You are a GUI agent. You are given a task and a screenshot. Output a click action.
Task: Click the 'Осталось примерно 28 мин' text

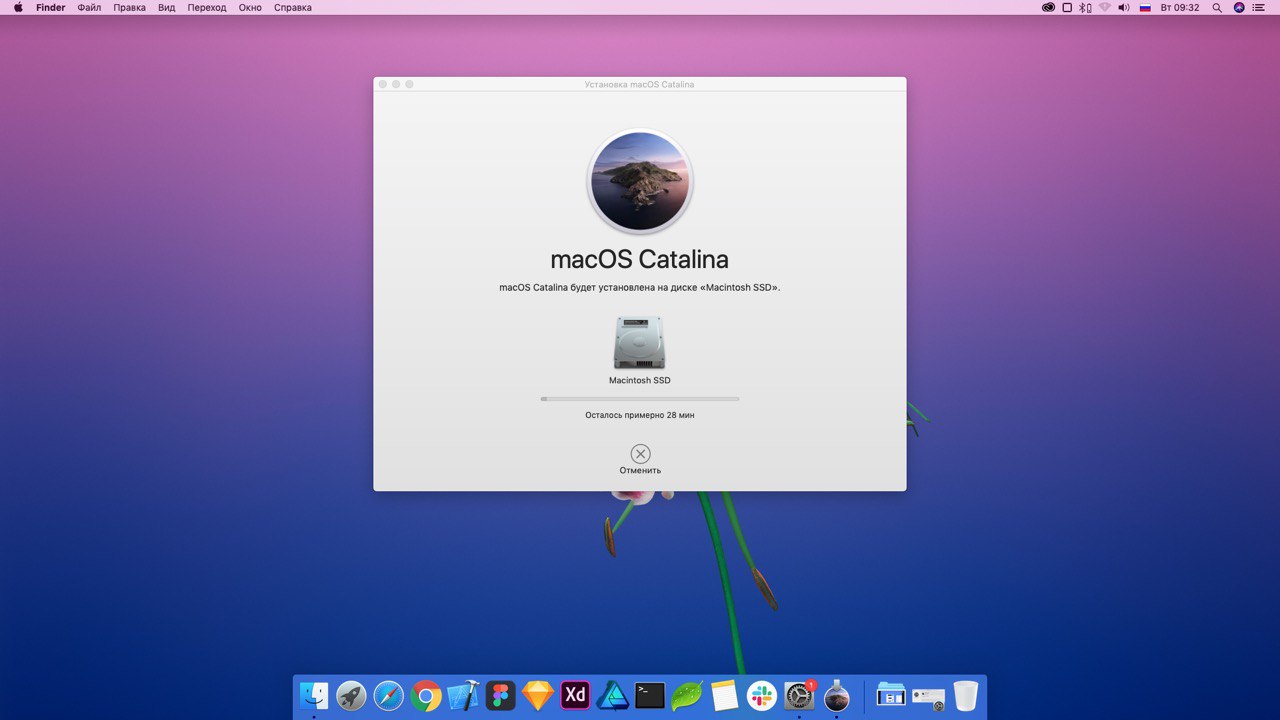[x=640, y=415]
